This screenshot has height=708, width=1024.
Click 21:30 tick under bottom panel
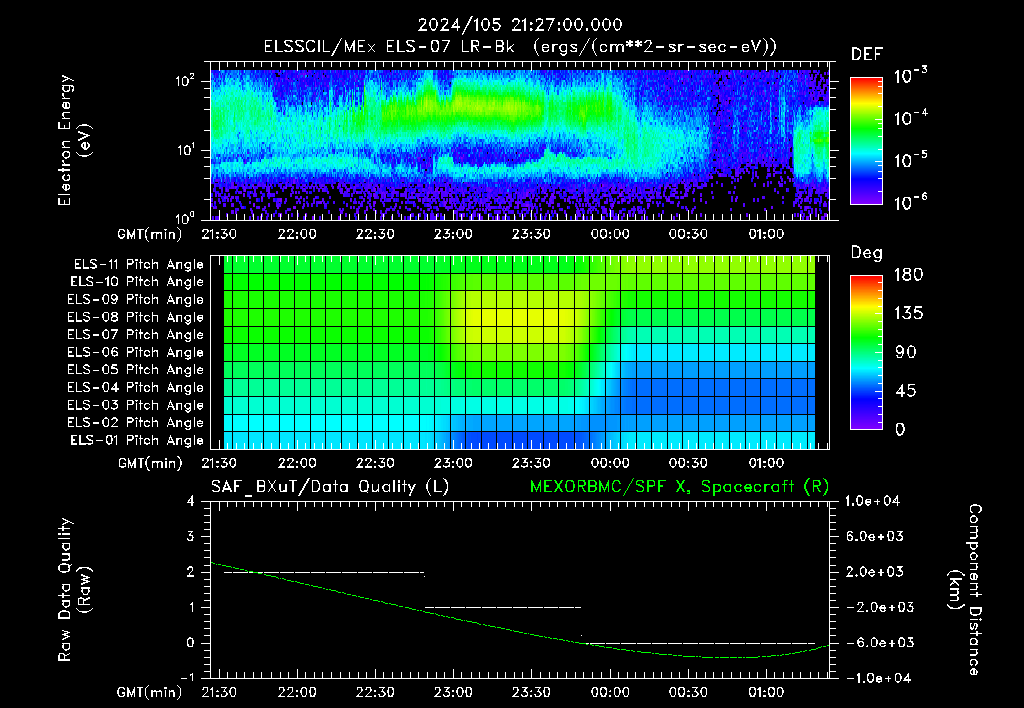point(219,692)
